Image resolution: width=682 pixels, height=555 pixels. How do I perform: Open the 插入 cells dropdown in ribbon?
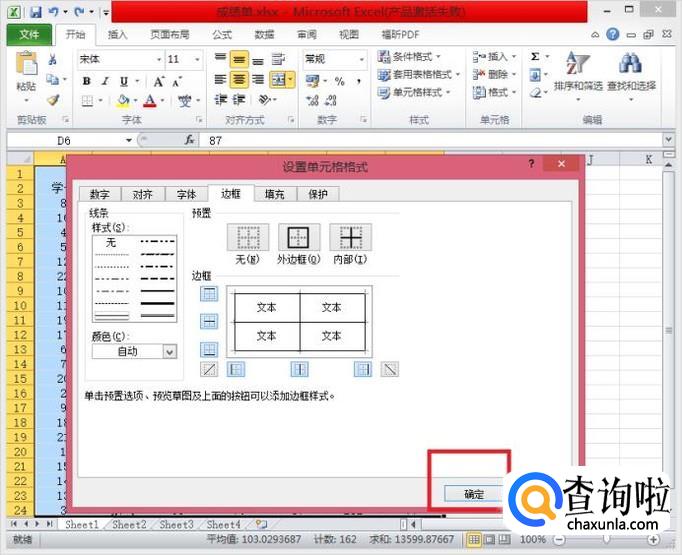[x=495, y=56]
